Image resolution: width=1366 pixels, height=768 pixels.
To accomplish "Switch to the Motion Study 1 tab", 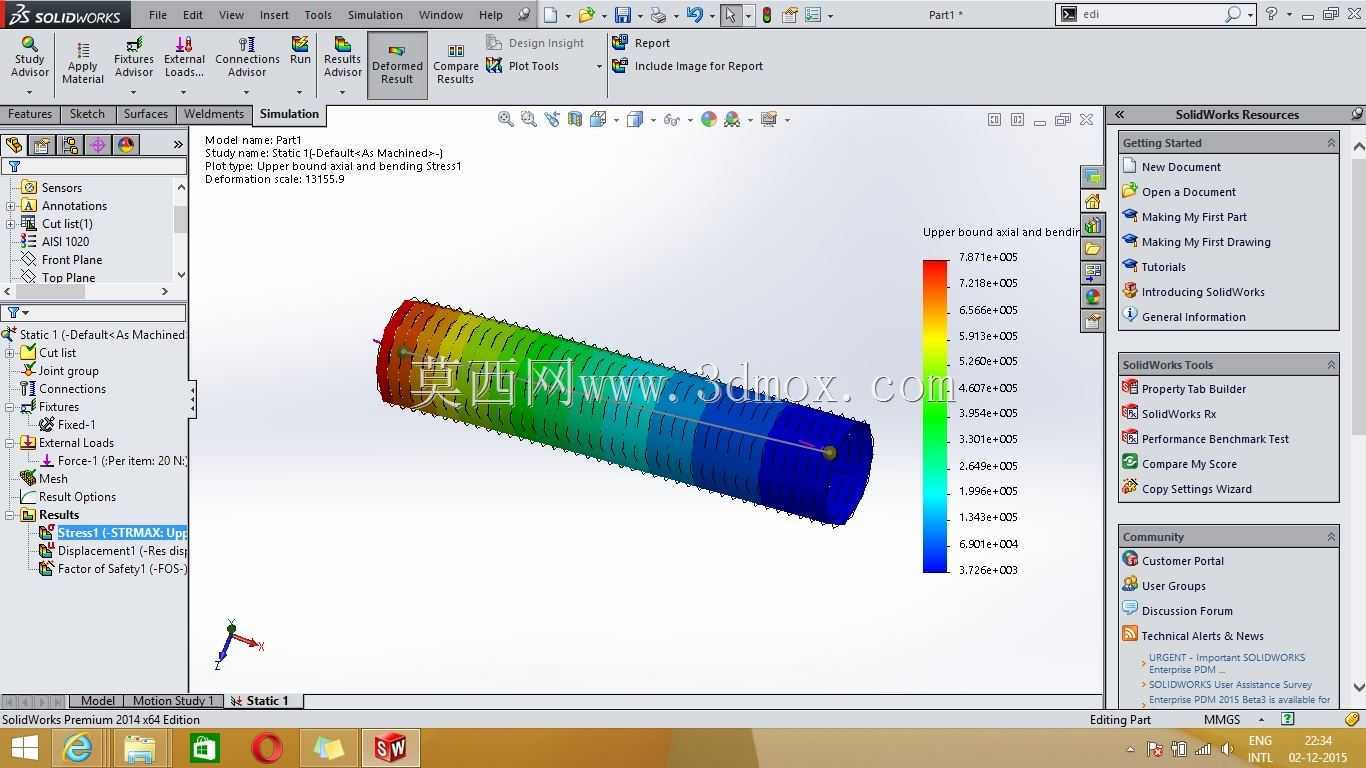I will pos(173,701).
